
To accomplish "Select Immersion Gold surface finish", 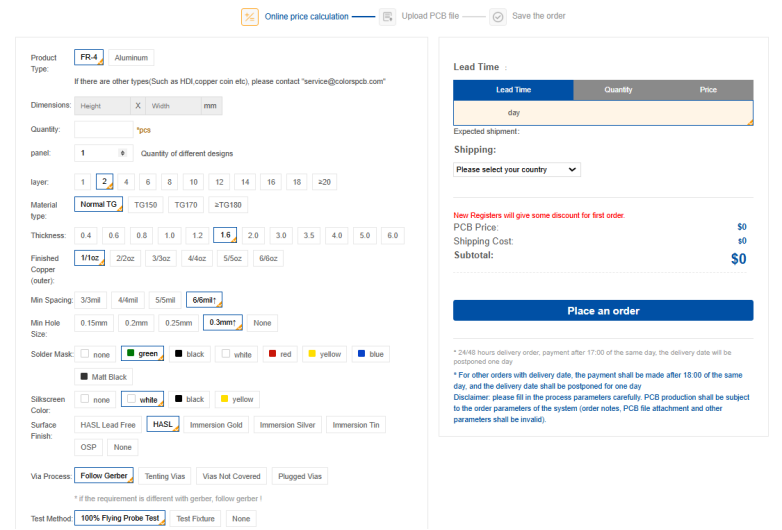I will 216,425.
